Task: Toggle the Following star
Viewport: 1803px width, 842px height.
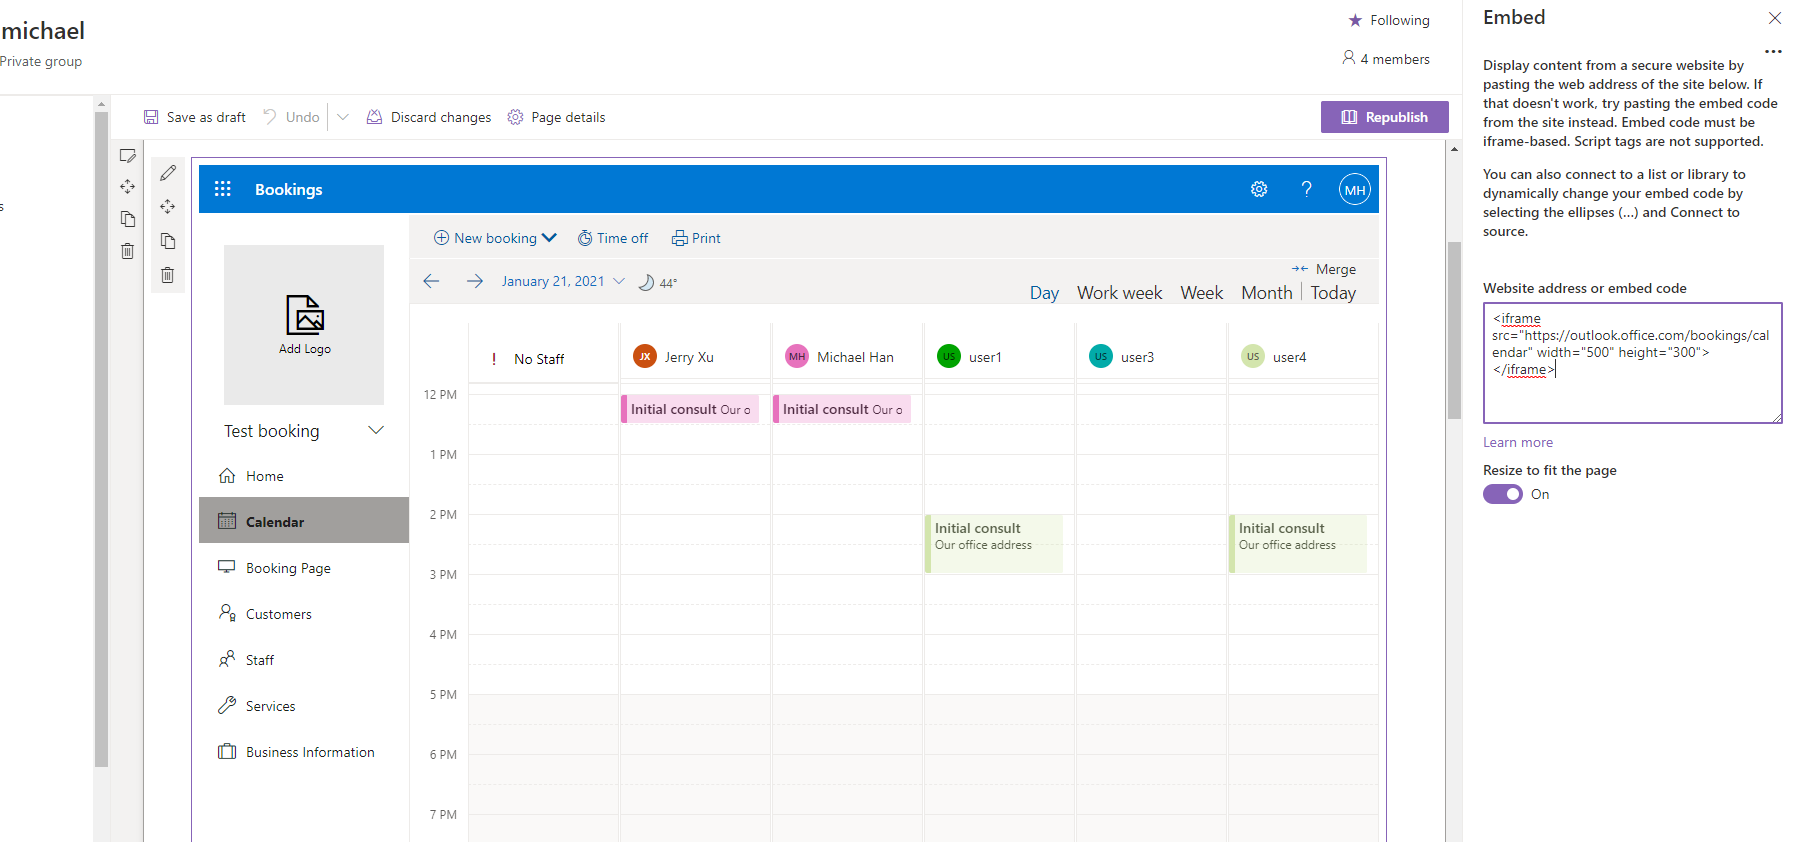Action: 1355,20
